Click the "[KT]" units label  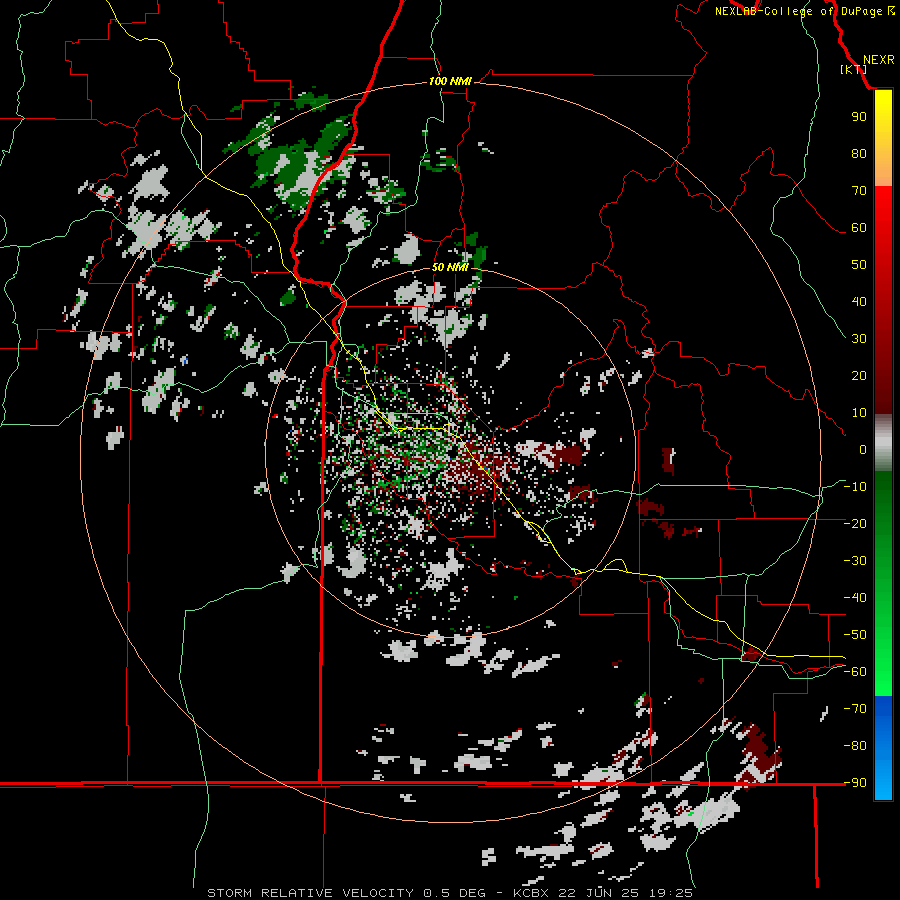[854, 69]
